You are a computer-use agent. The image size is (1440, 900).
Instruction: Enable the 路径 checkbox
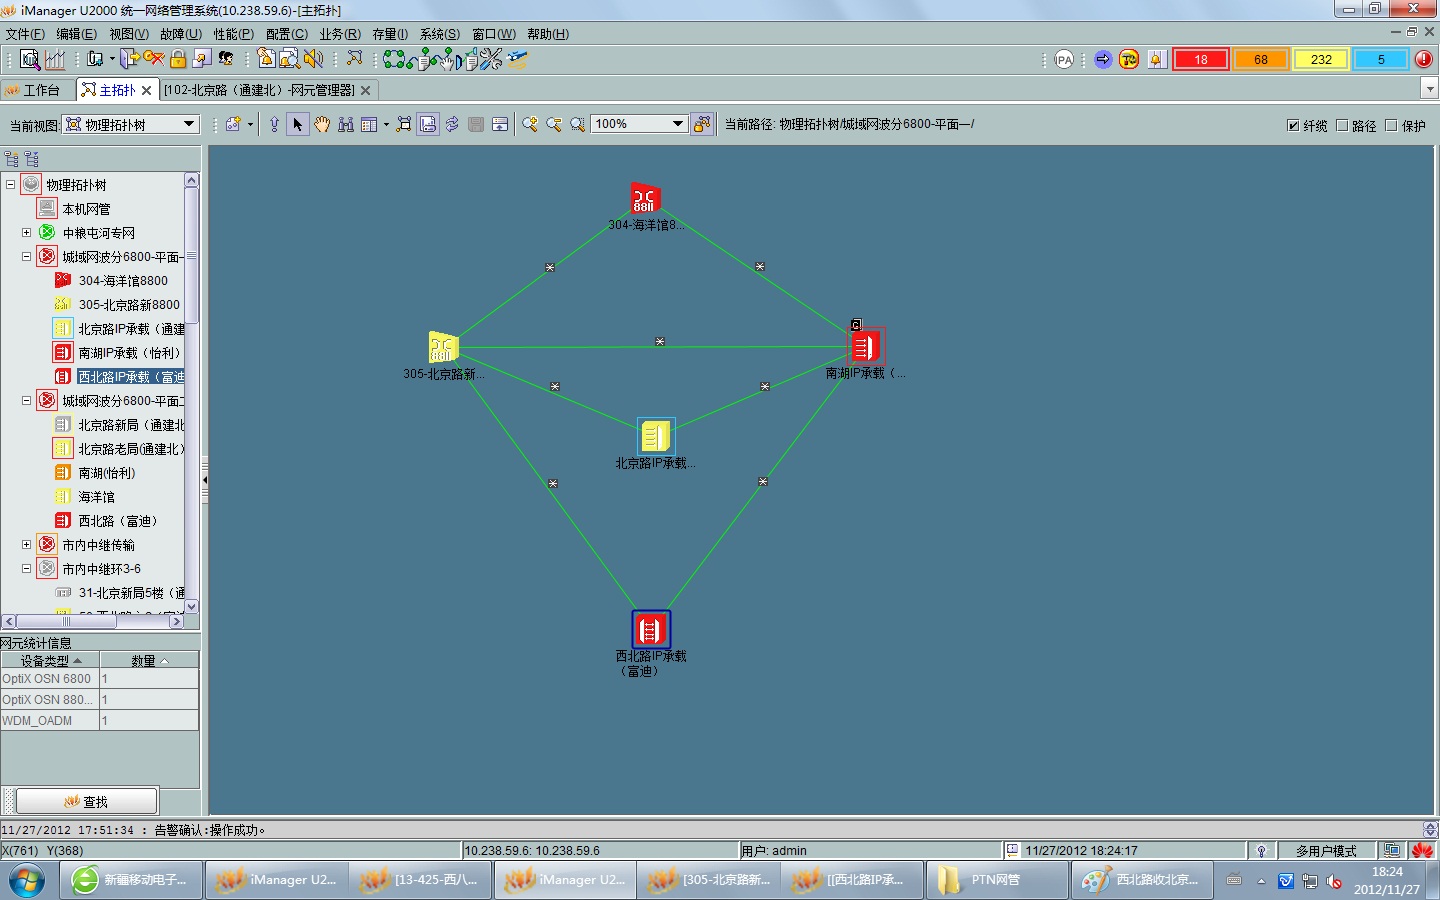click(x=1342, y=125)
